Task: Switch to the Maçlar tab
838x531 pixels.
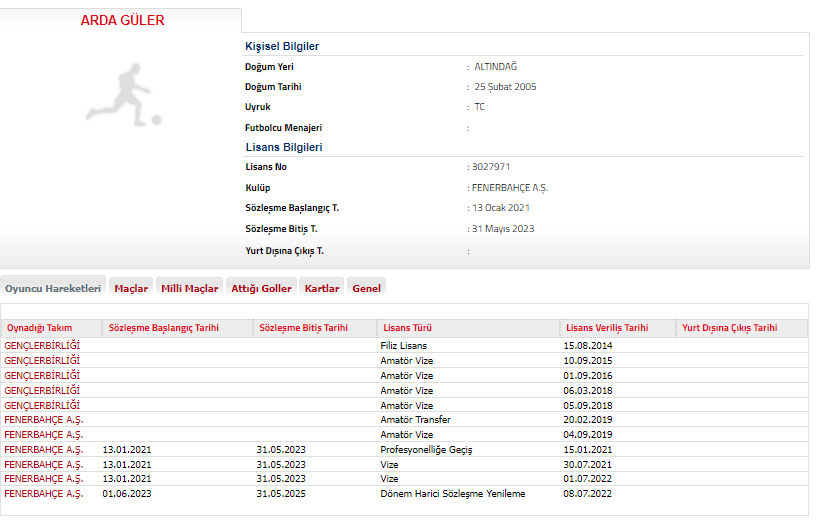Action: coord(131,288)
